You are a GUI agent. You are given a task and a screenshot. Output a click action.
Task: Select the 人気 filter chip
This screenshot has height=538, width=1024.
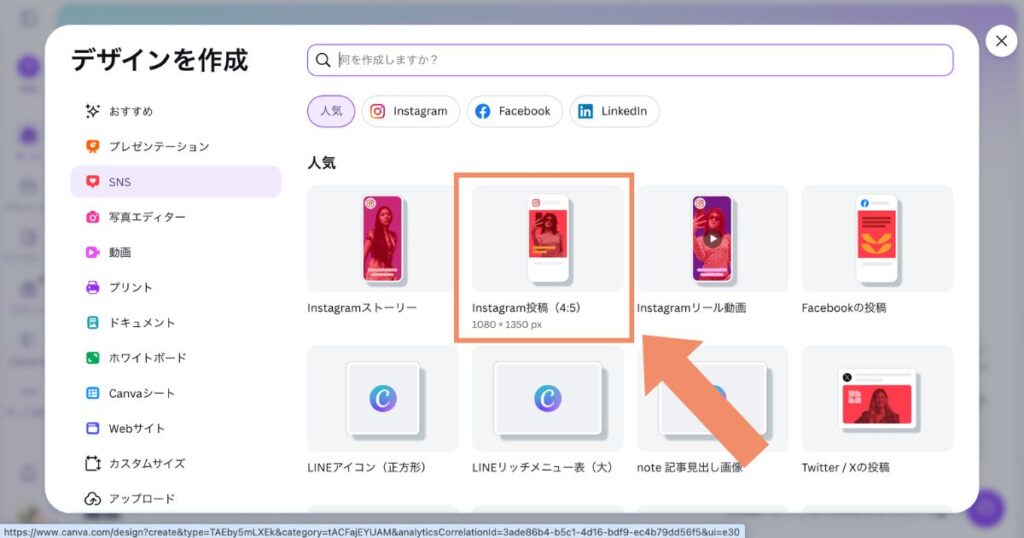[x=331, y=111]
